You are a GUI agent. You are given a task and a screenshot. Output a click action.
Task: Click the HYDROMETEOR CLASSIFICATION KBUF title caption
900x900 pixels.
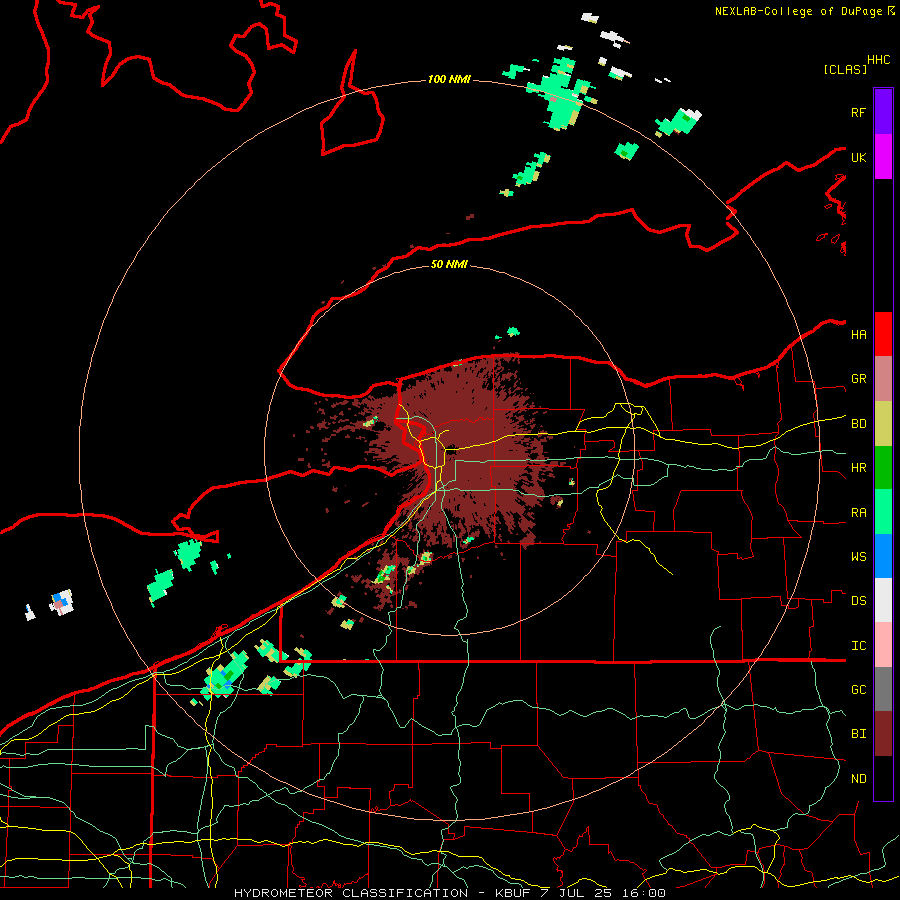(450, 893)
